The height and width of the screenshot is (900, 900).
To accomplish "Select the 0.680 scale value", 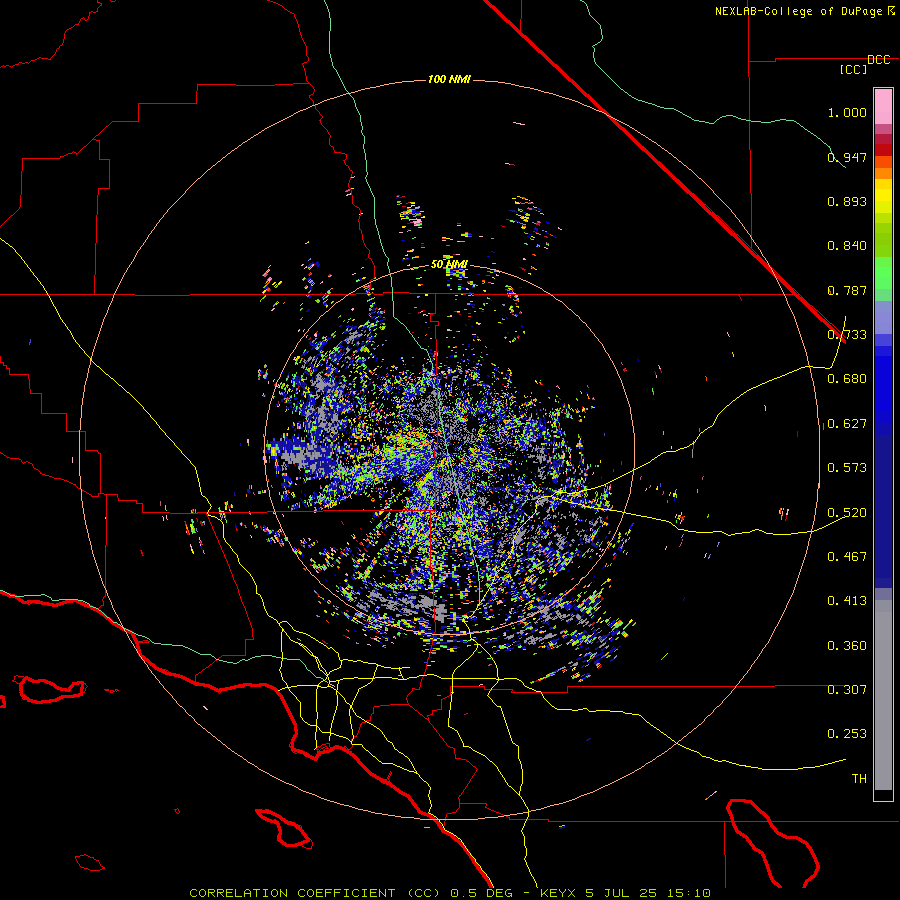I will pyautogui.click(x=847, y=379).
